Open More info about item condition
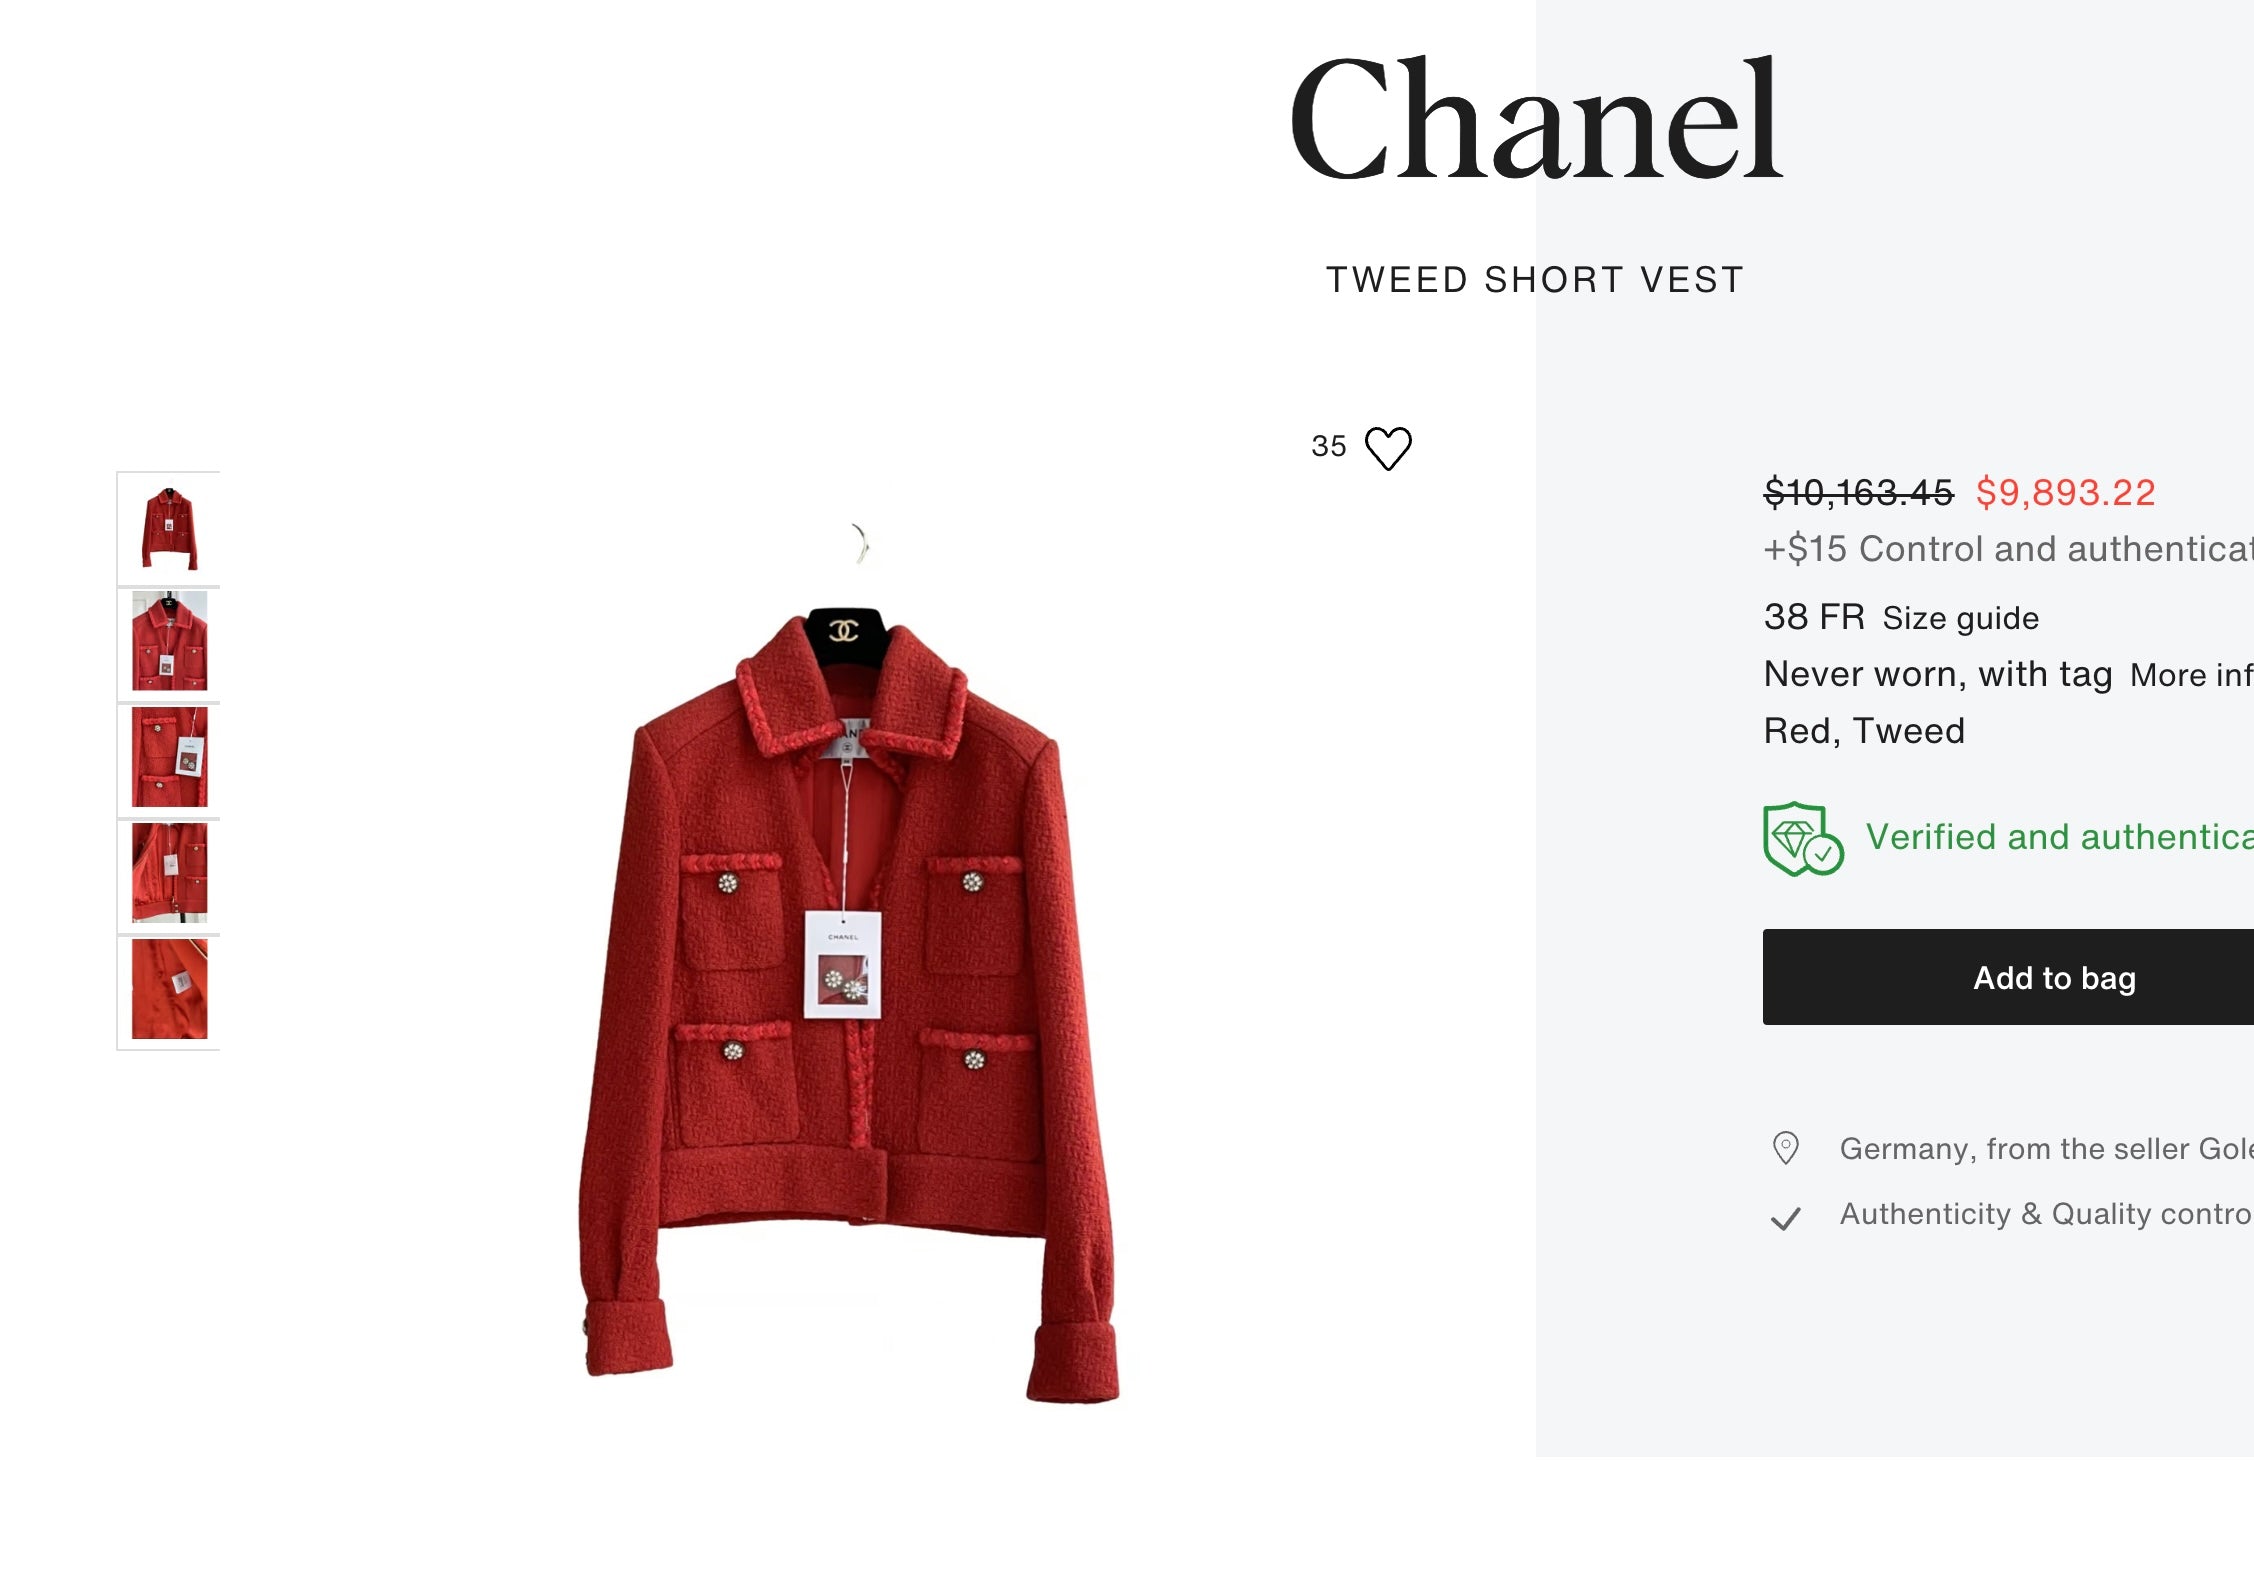 tap(2191, 675)
